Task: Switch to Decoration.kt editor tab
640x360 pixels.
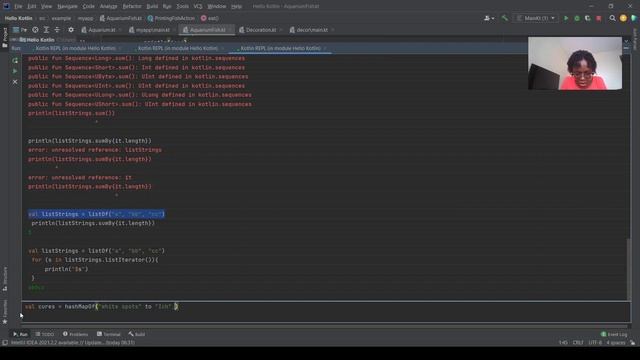Action: [260, 30]
